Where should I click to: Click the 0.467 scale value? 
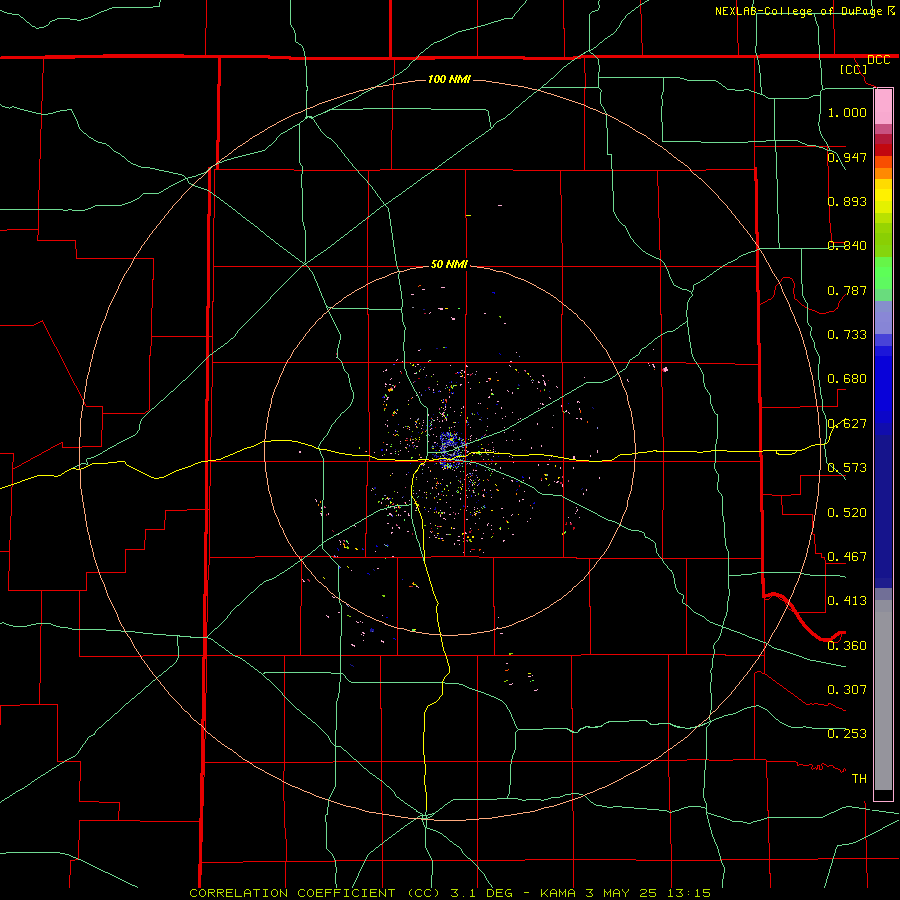[847, 557]
